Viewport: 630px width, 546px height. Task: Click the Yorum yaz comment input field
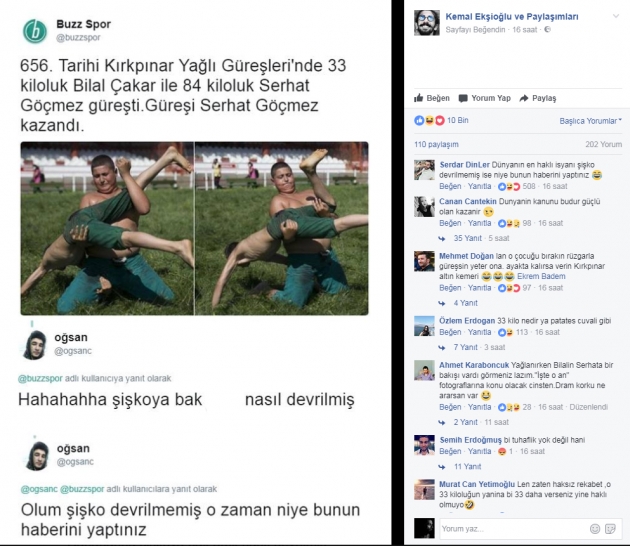pos(514,529)
